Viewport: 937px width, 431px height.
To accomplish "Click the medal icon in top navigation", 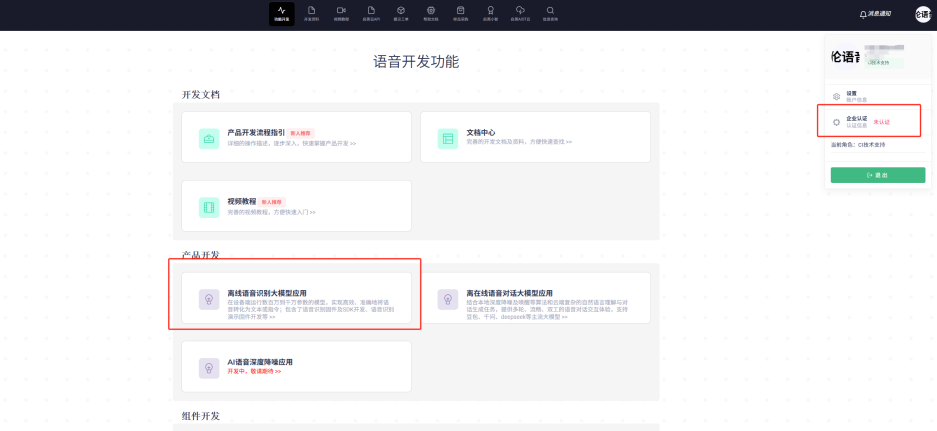I will [x=490, y=11].
